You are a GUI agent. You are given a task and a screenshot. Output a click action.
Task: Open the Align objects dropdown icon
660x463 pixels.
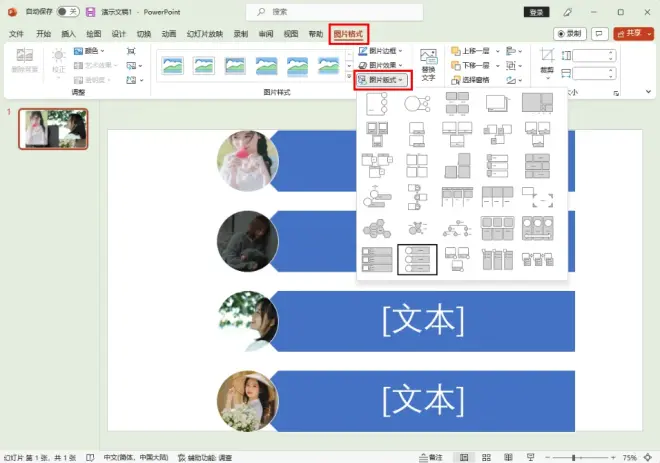pos(514,51)
